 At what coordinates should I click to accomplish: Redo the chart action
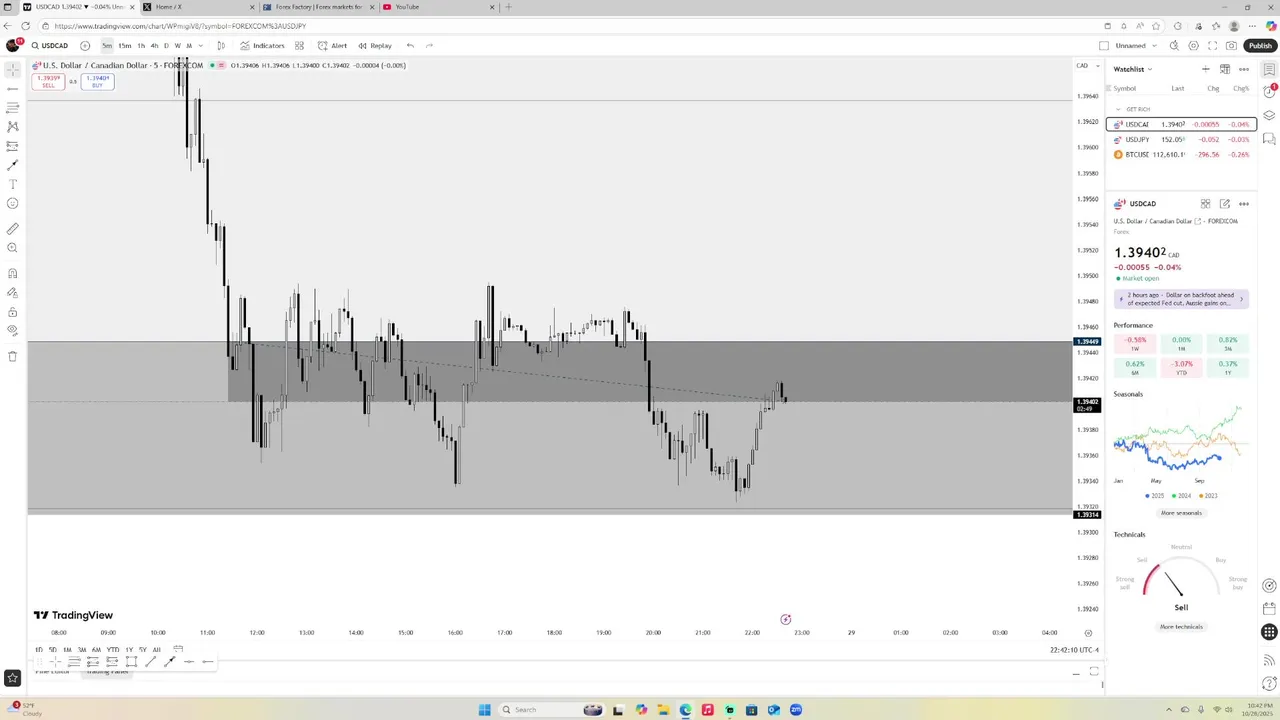[x=430, y=45]
